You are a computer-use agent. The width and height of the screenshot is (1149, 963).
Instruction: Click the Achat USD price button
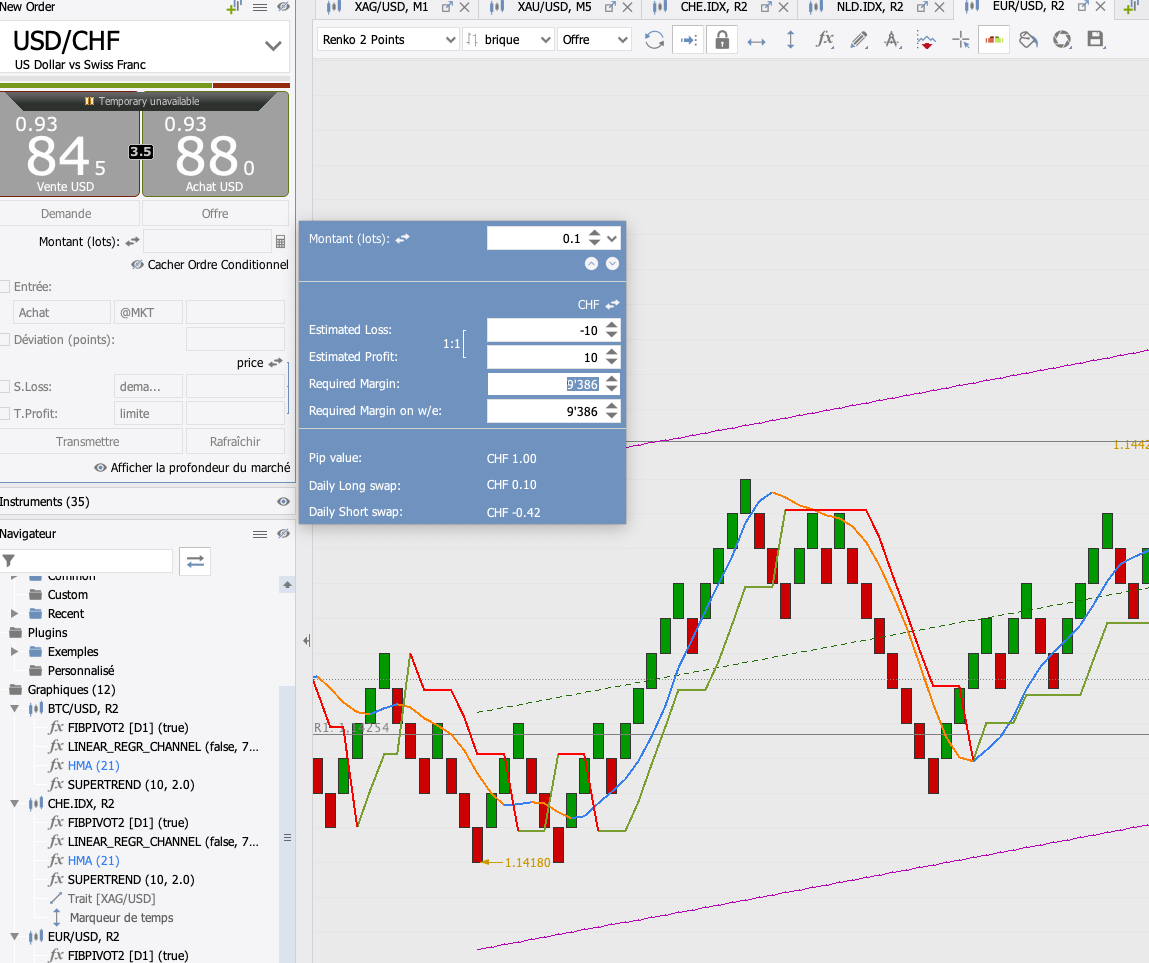(215, 145)
